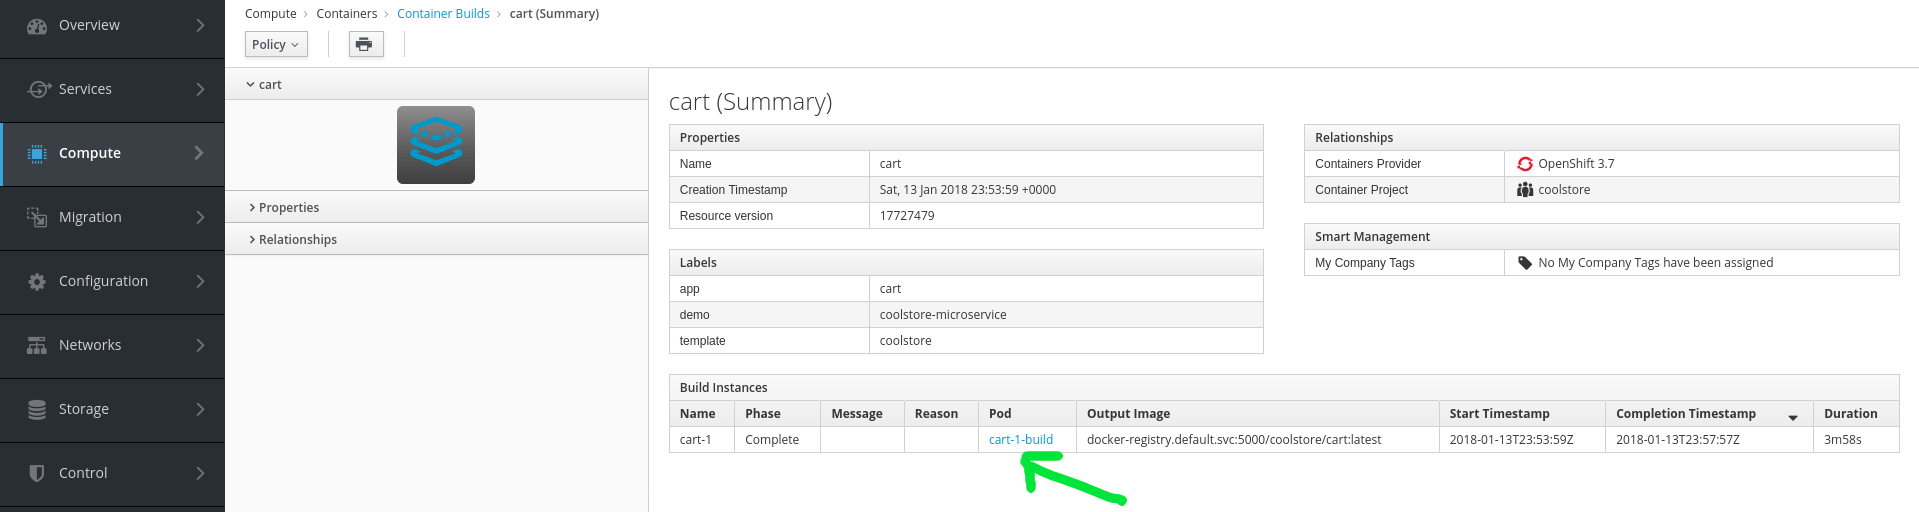The image size is (1919, 512).
Task: Open the Container Builds breadcrumb link
Action: click(443, 14)
